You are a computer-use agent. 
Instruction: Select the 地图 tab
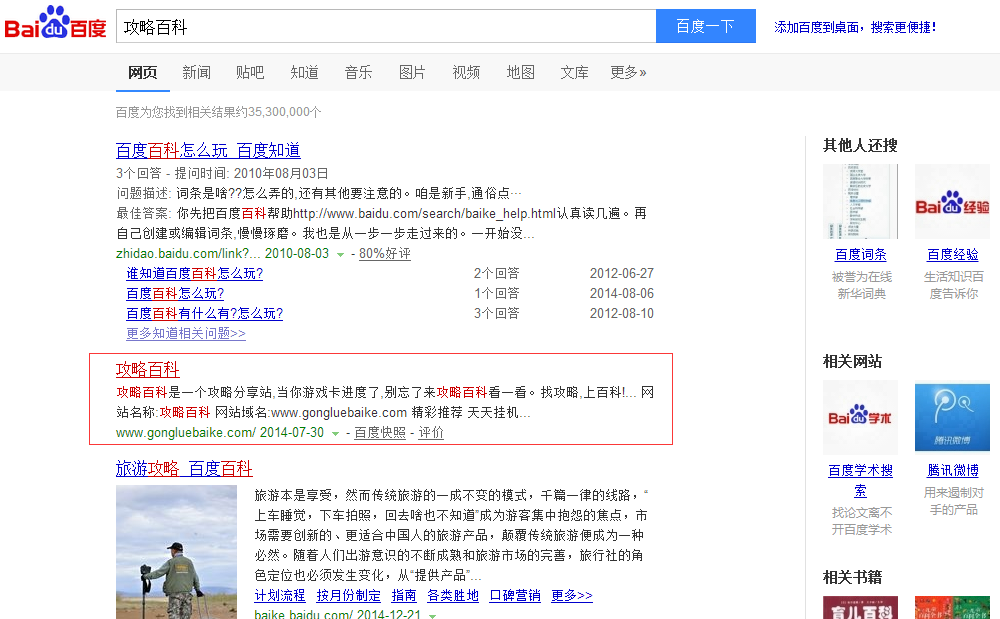tap(520, 72)
